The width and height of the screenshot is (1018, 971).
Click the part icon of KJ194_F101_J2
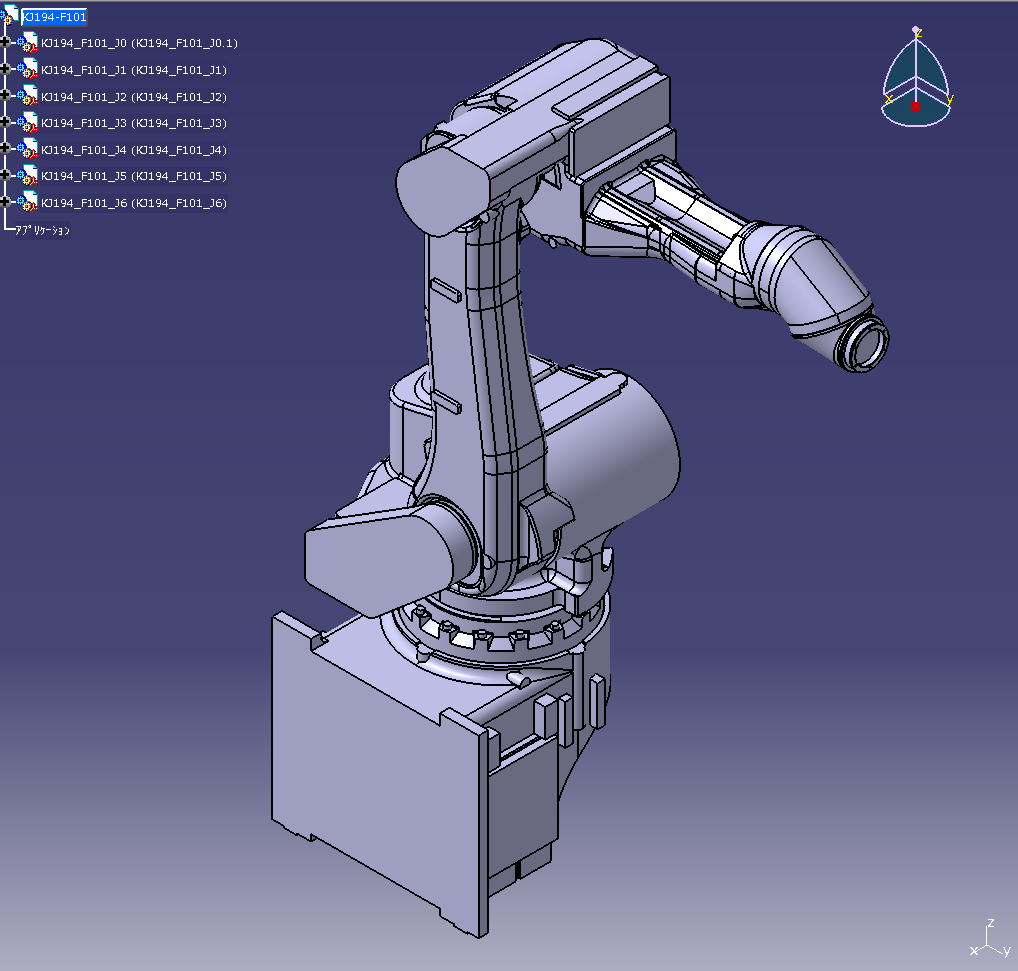point(27,95)
